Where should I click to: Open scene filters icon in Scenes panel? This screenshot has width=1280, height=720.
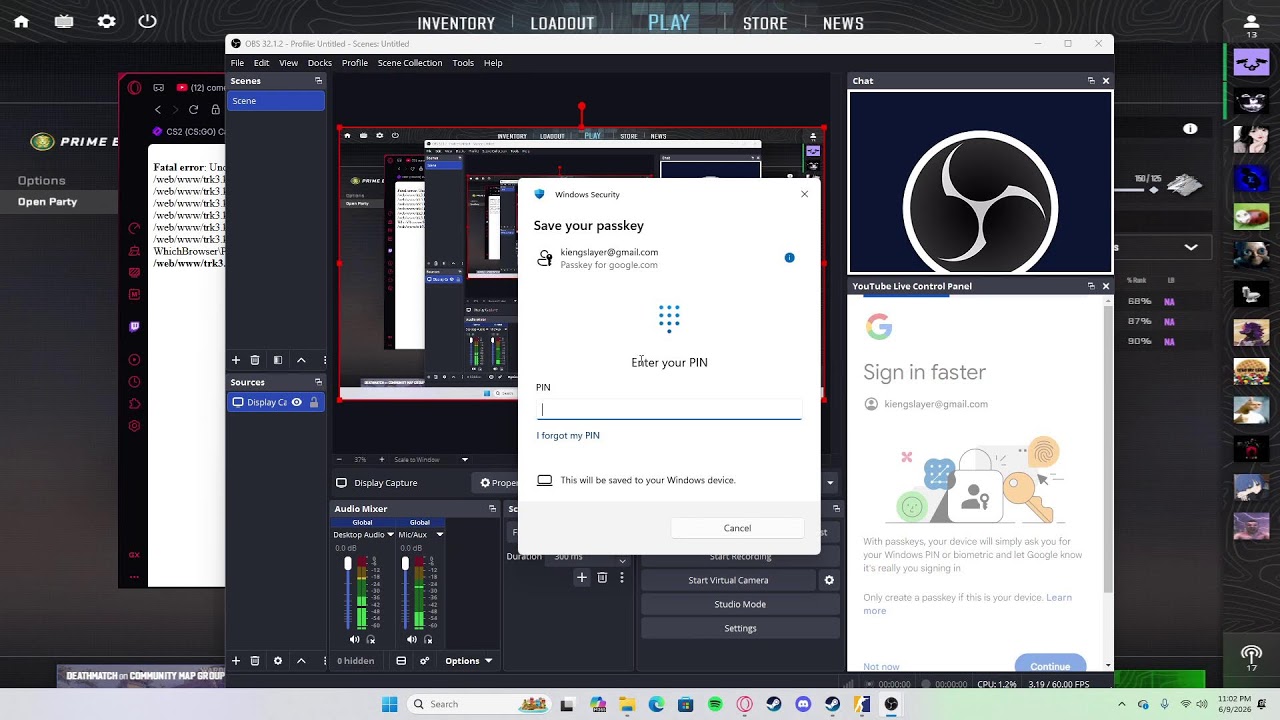point(278,360)
